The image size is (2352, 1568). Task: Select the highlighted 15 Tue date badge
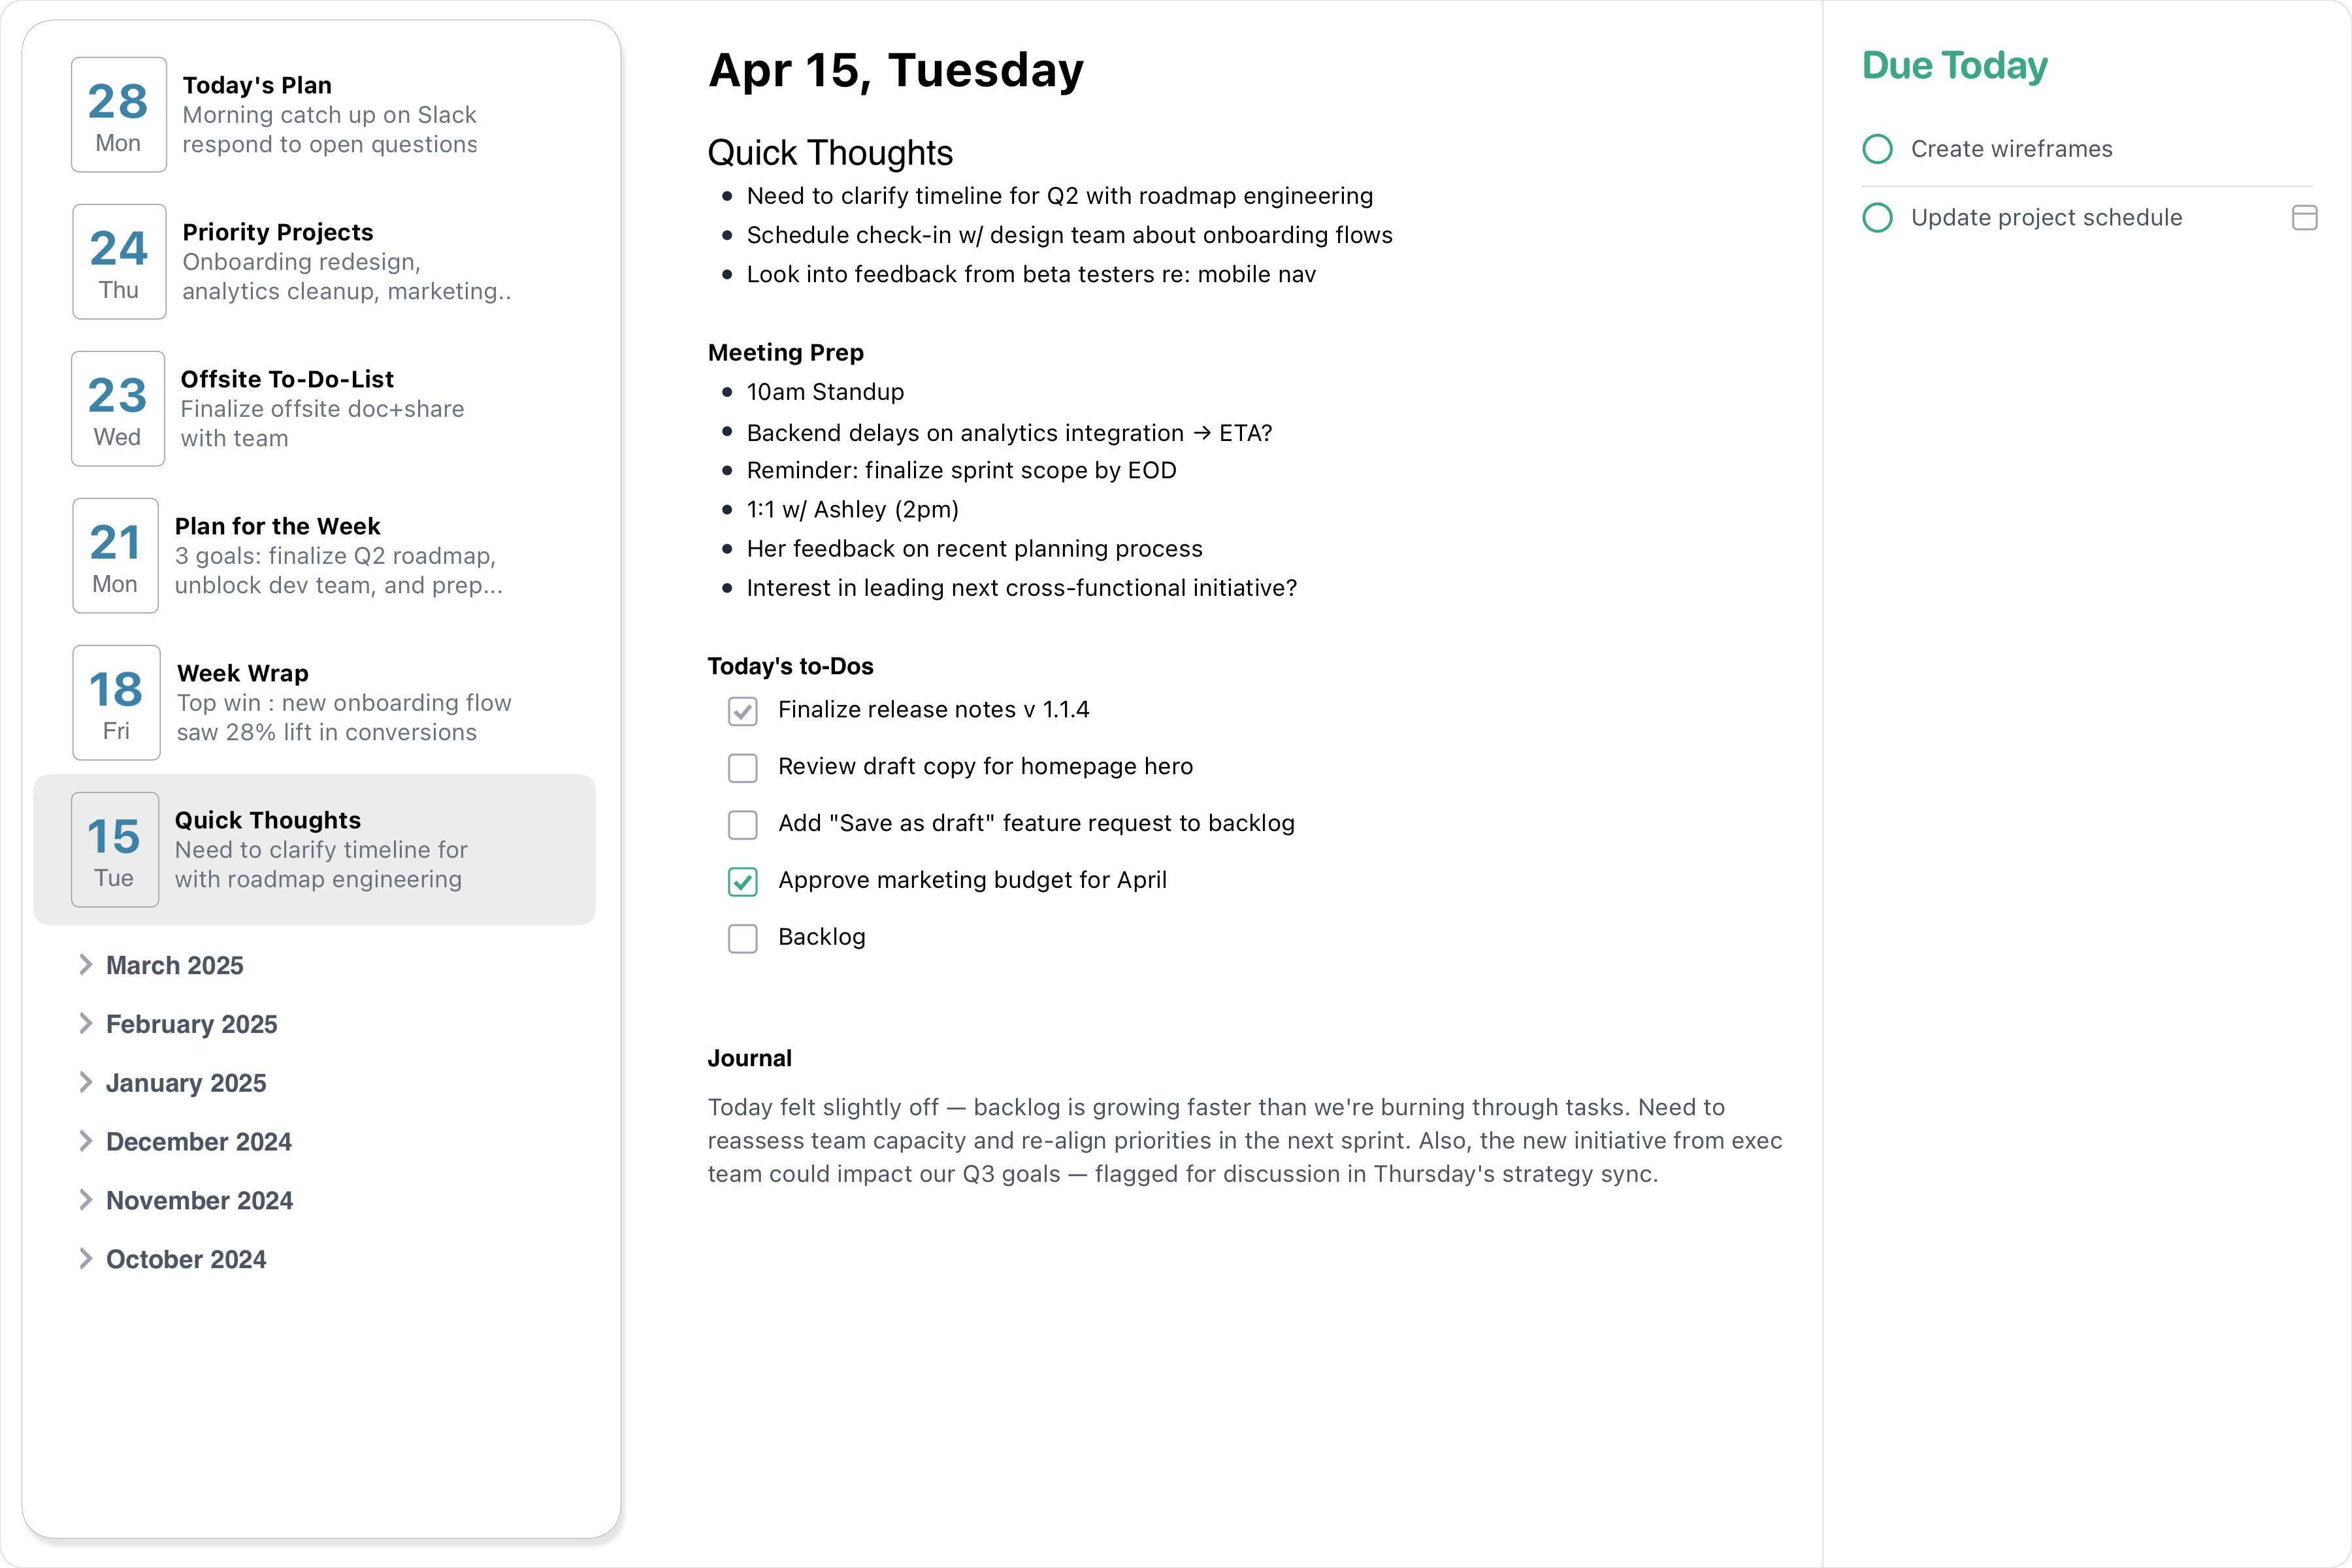click(x=114, y=849)
